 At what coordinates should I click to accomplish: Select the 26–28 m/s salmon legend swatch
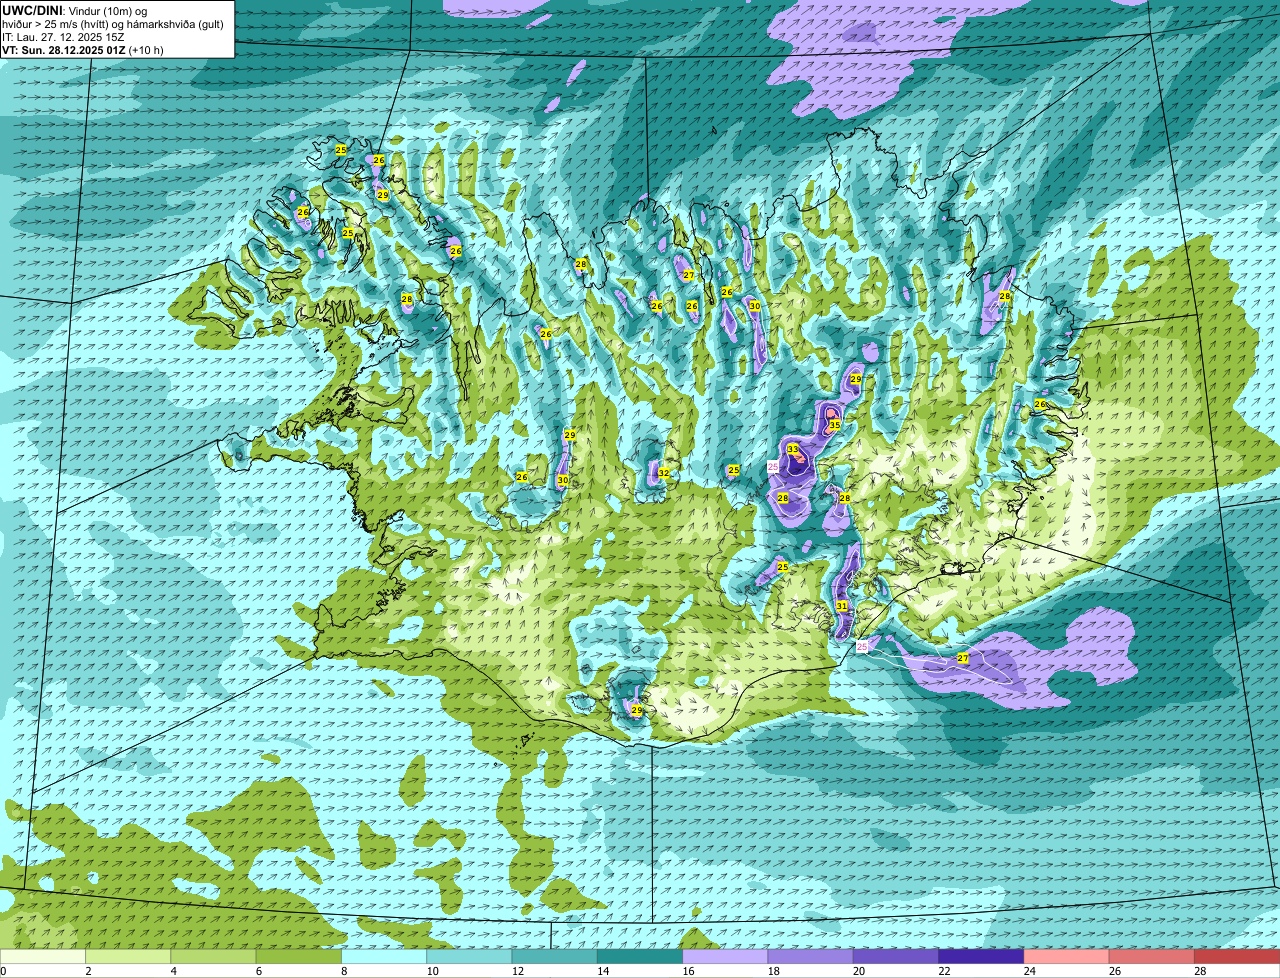(1152, 956)
